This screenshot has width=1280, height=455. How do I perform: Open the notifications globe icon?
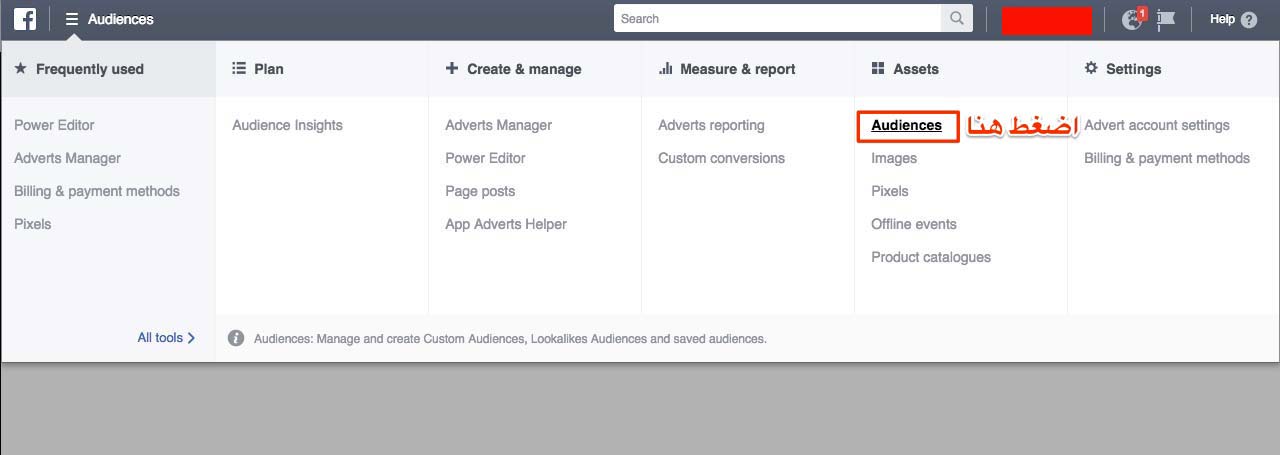[x=1133, y=19]
